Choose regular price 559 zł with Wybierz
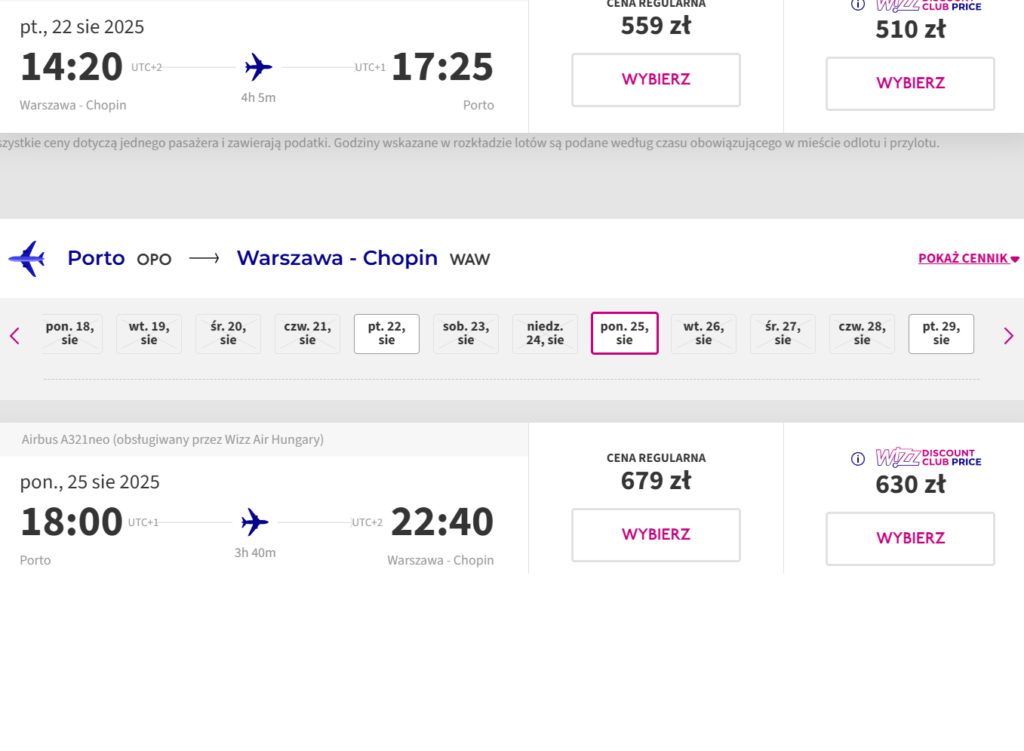 click(x=656, y=80)
